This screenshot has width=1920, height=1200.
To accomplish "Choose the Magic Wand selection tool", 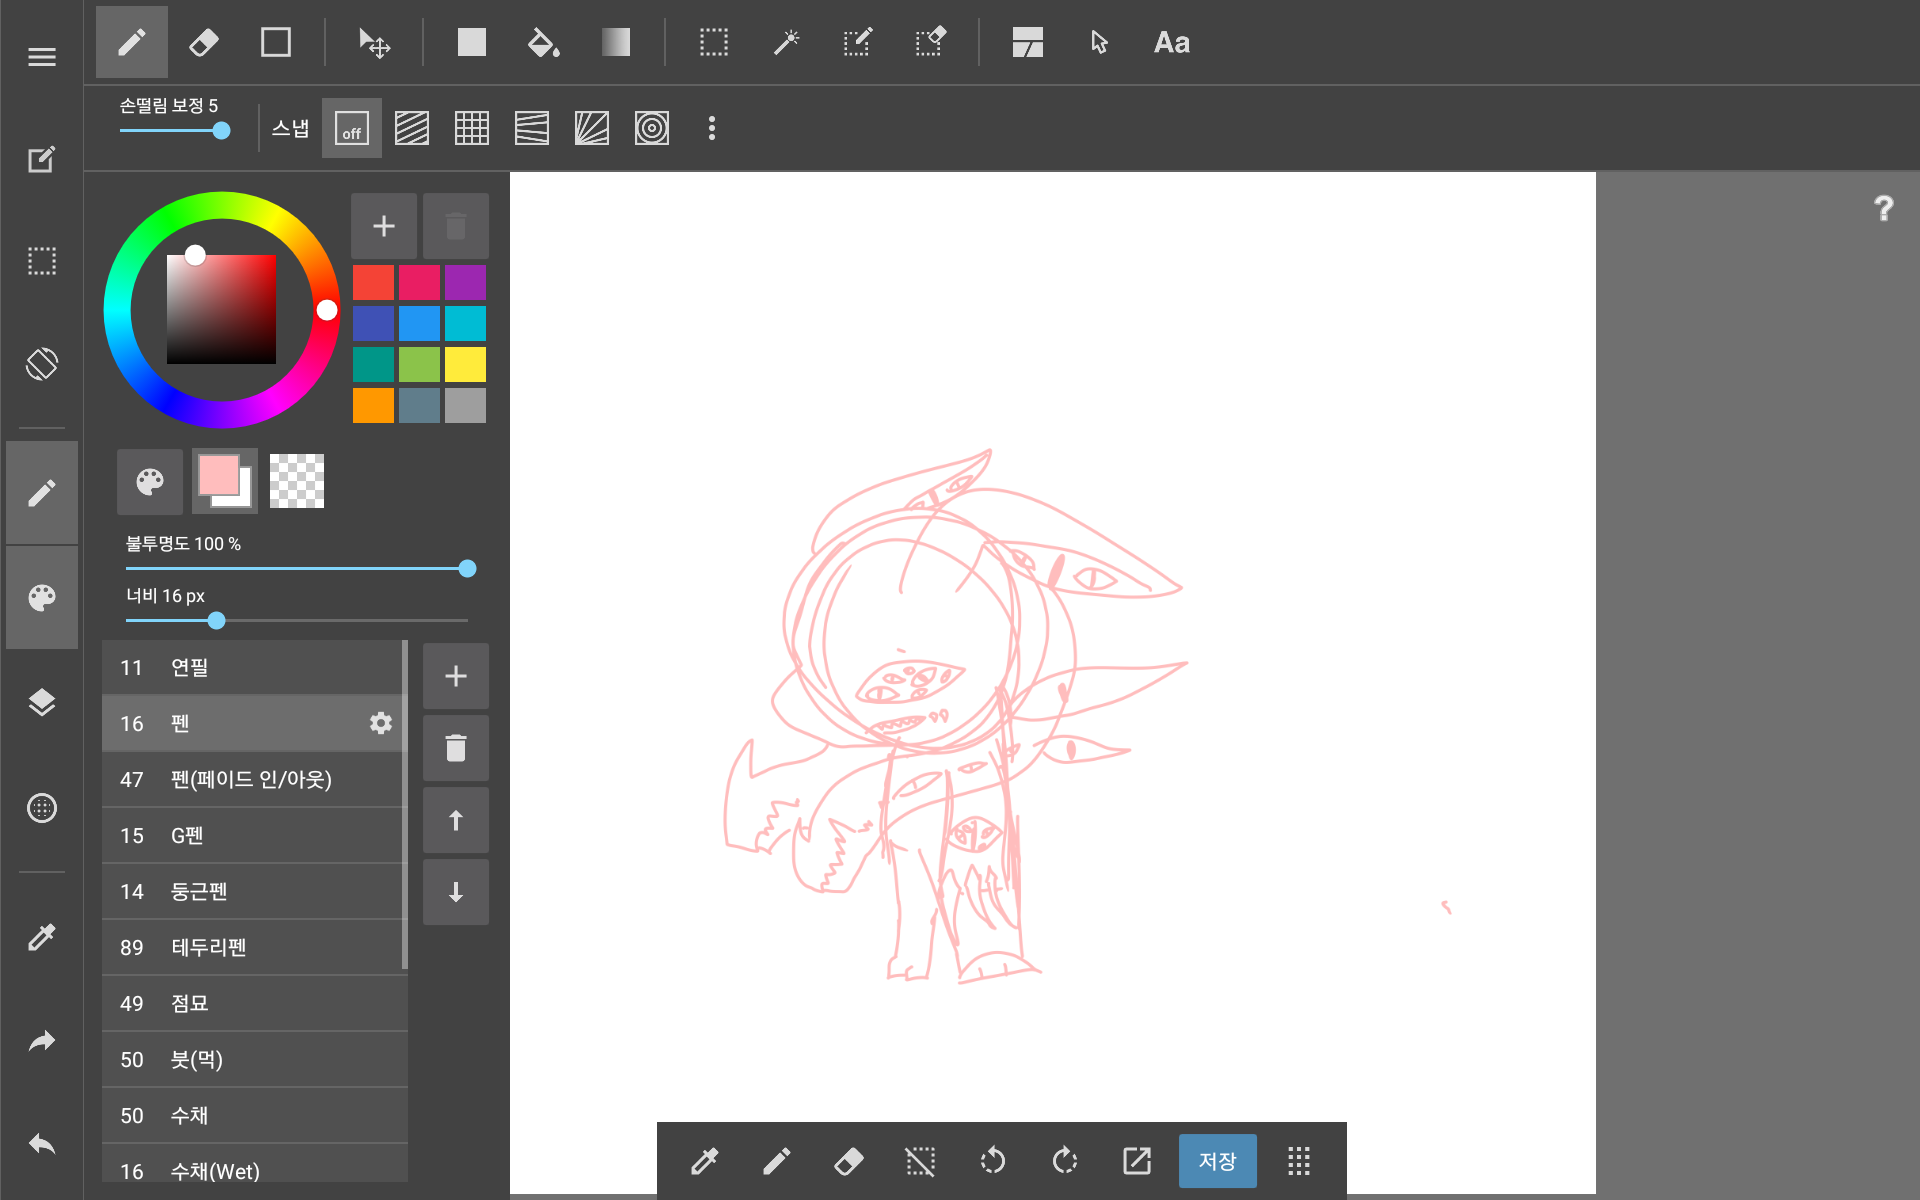I will pos(786,43).
